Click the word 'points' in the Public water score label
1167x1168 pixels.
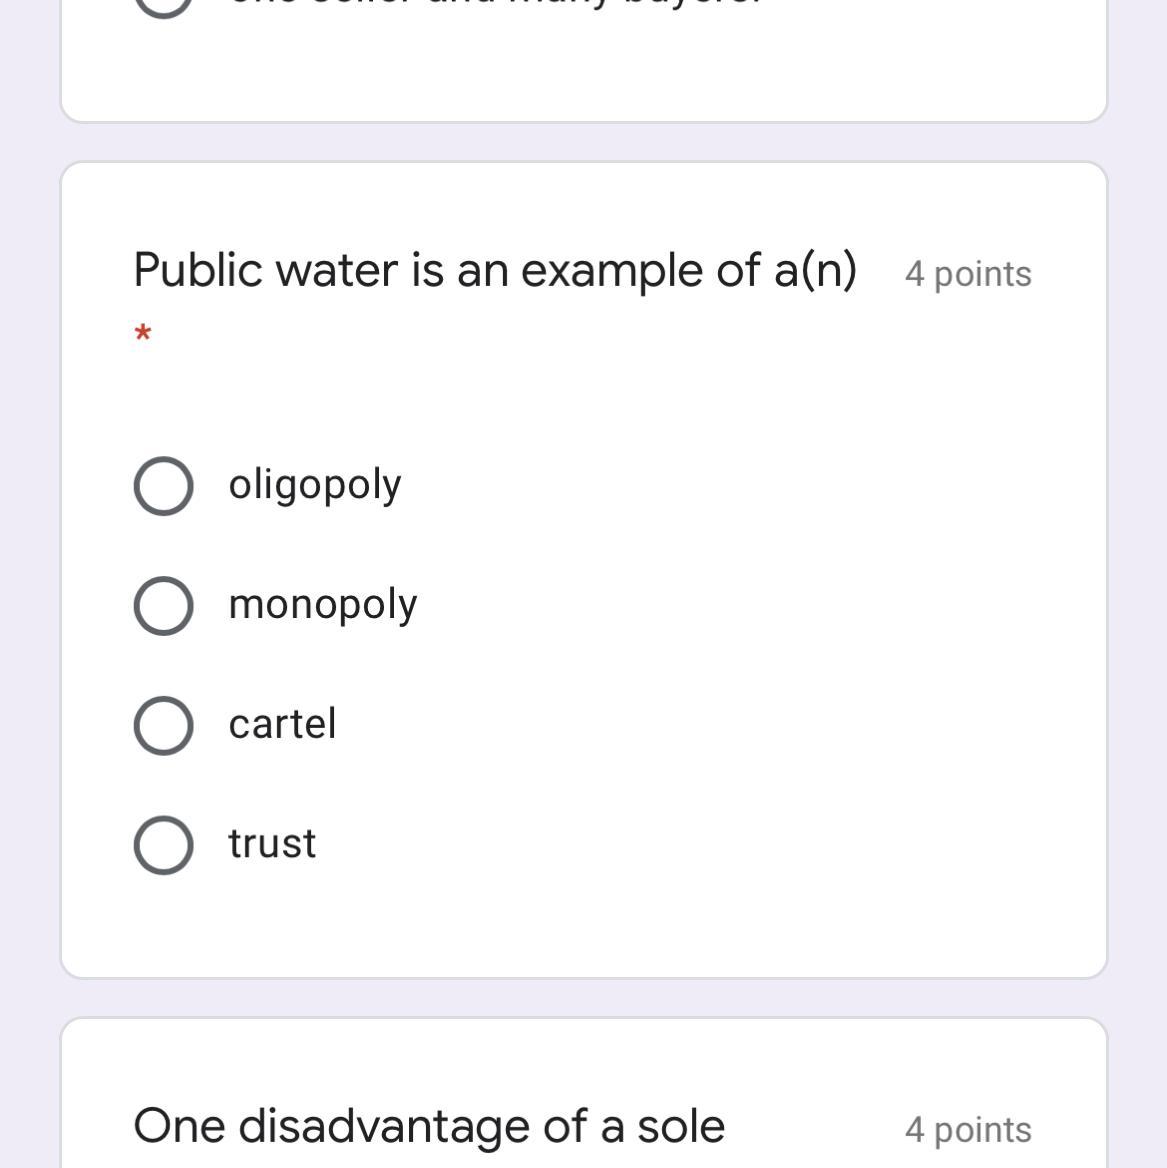click(982, 274)
